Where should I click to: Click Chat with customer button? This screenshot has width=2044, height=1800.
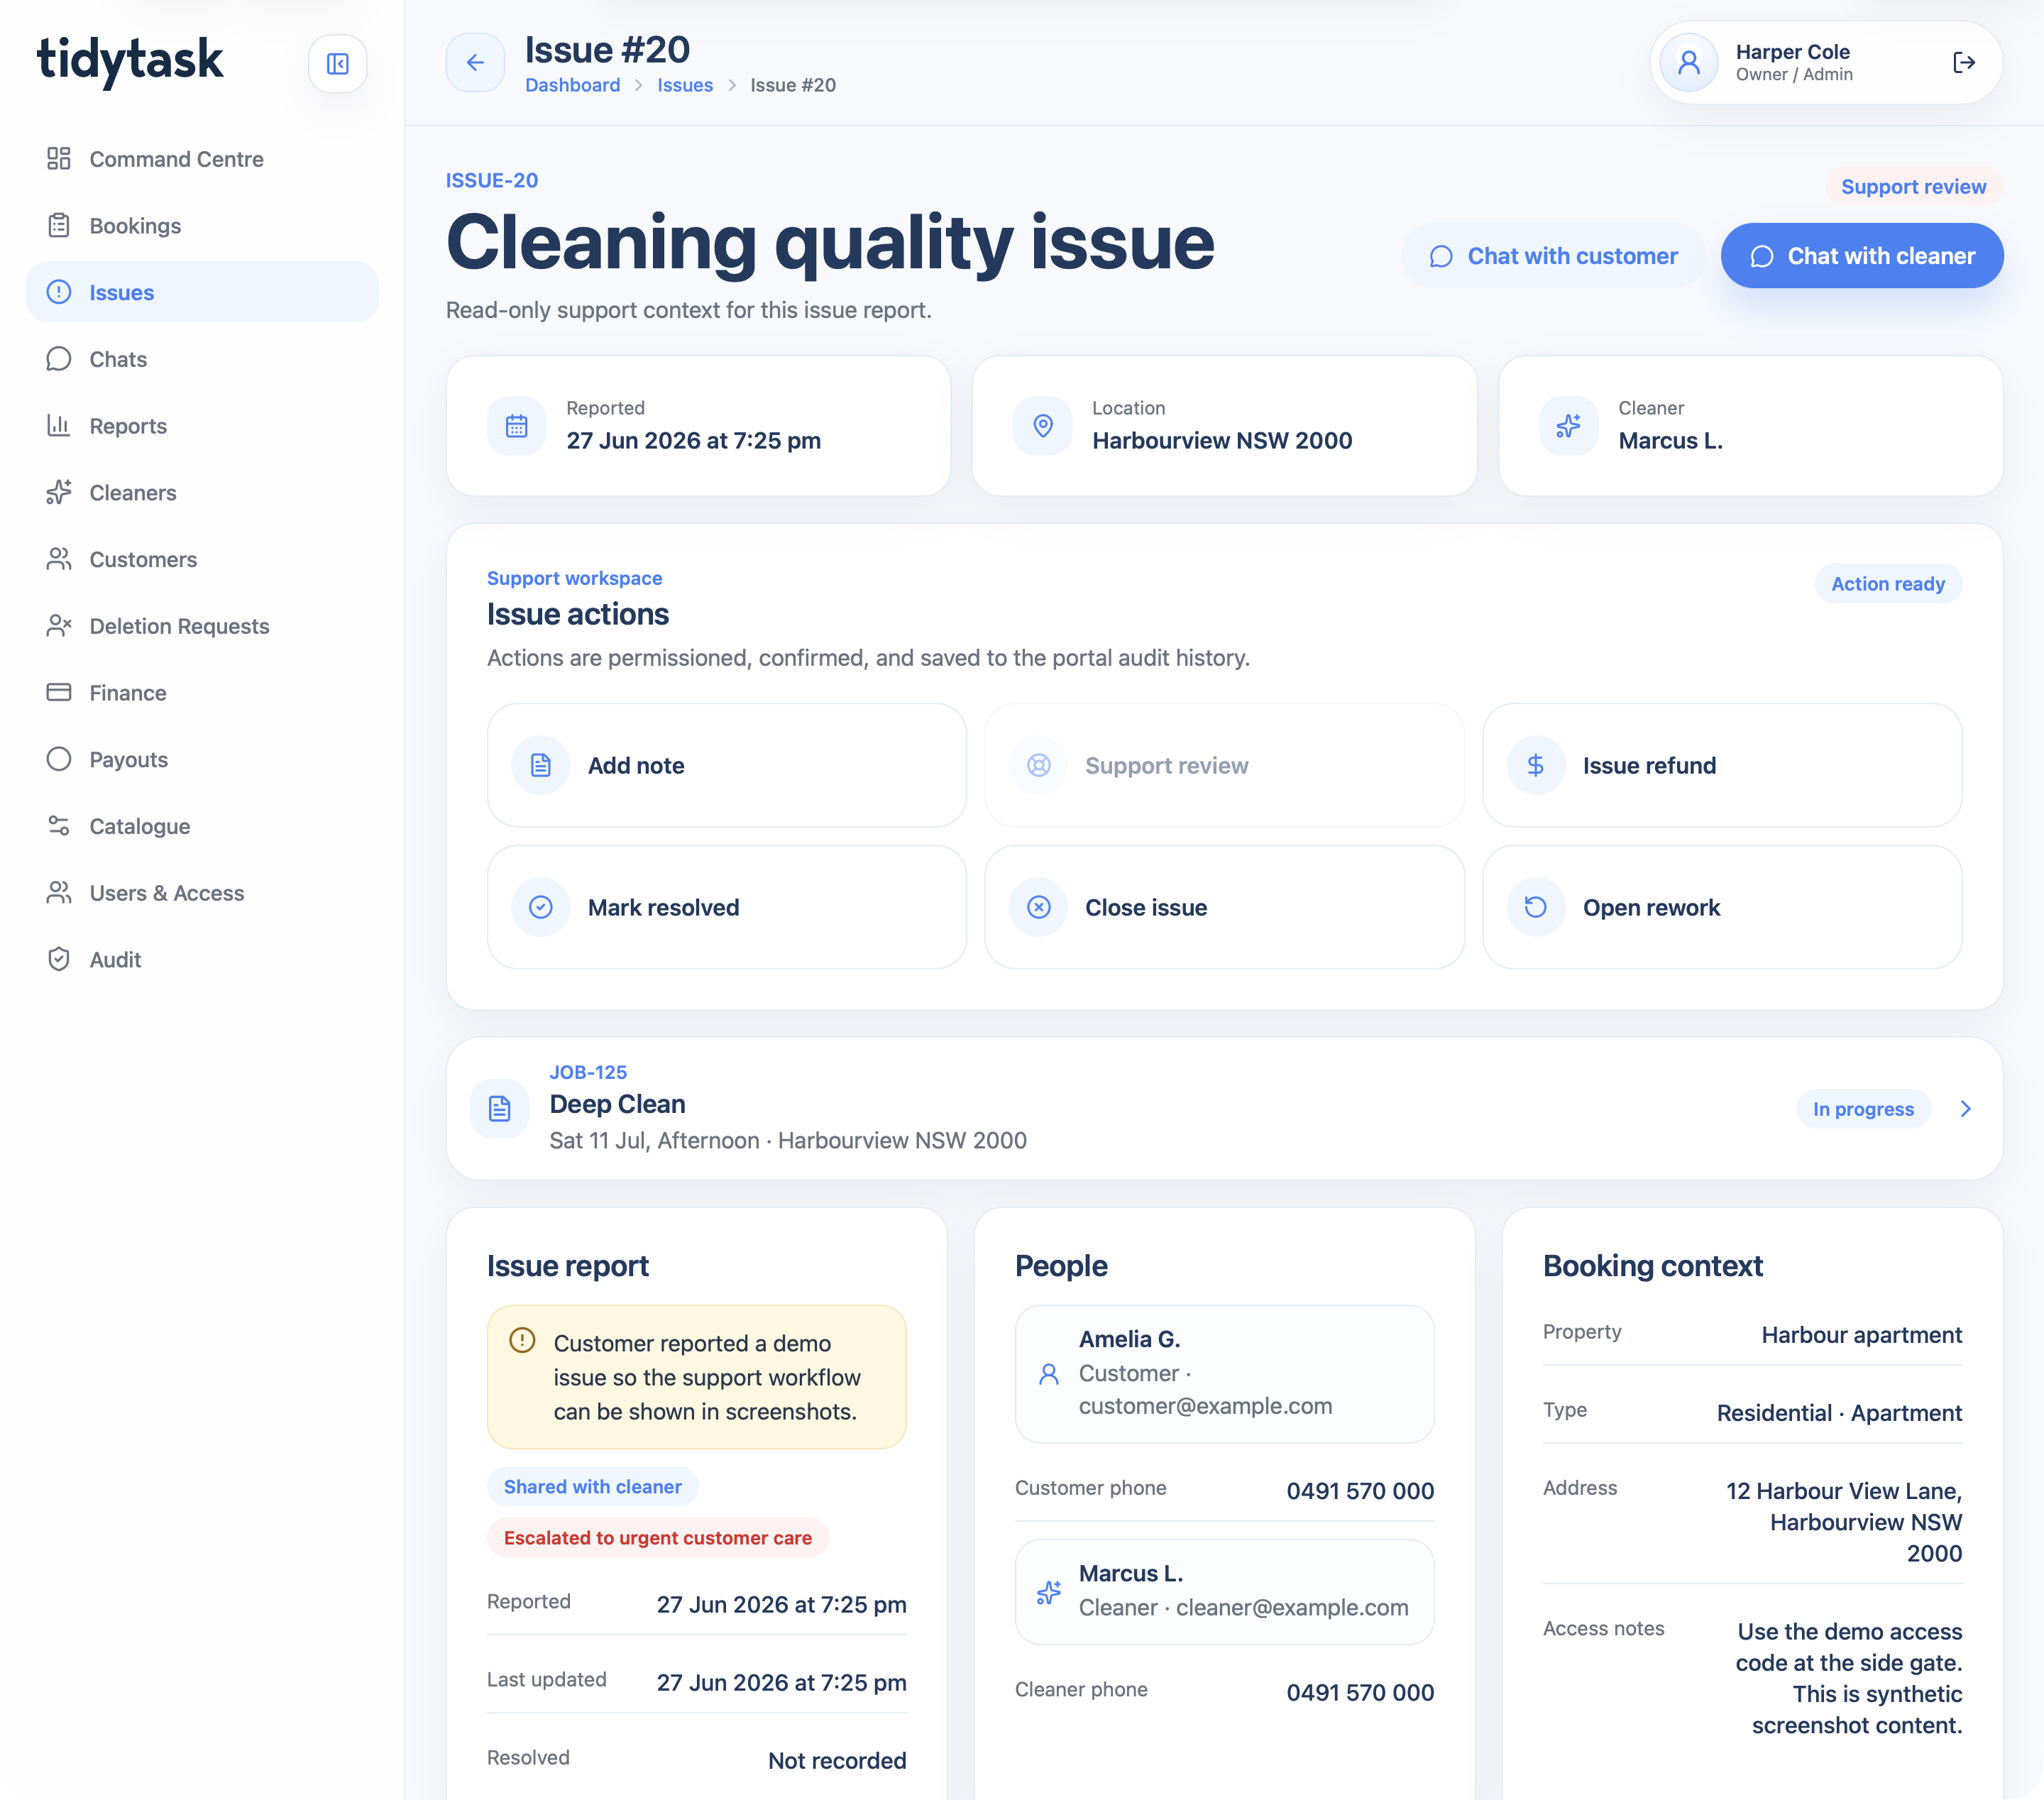[1554, 256]
